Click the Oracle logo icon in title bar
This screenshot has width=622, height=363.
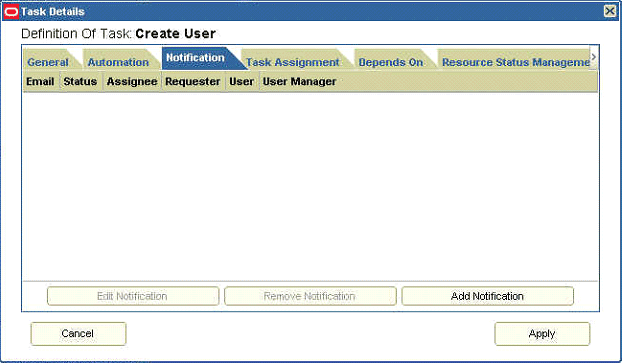pyautogui.click(x=11, y=12)
